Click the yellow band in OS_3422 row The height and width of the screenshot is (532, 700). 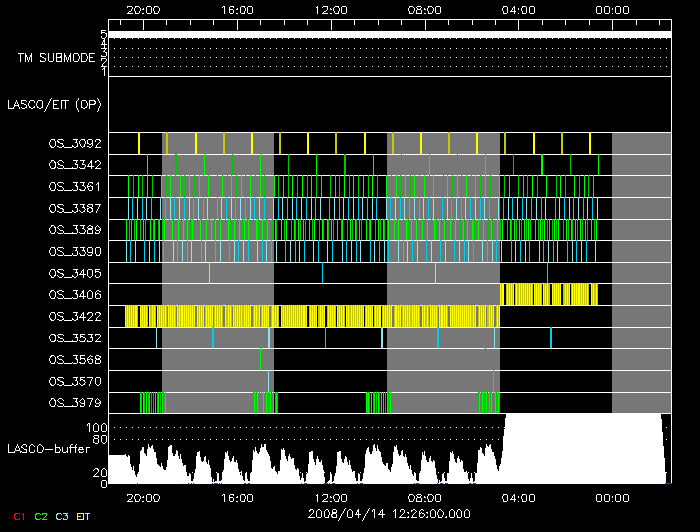(310, 316)
